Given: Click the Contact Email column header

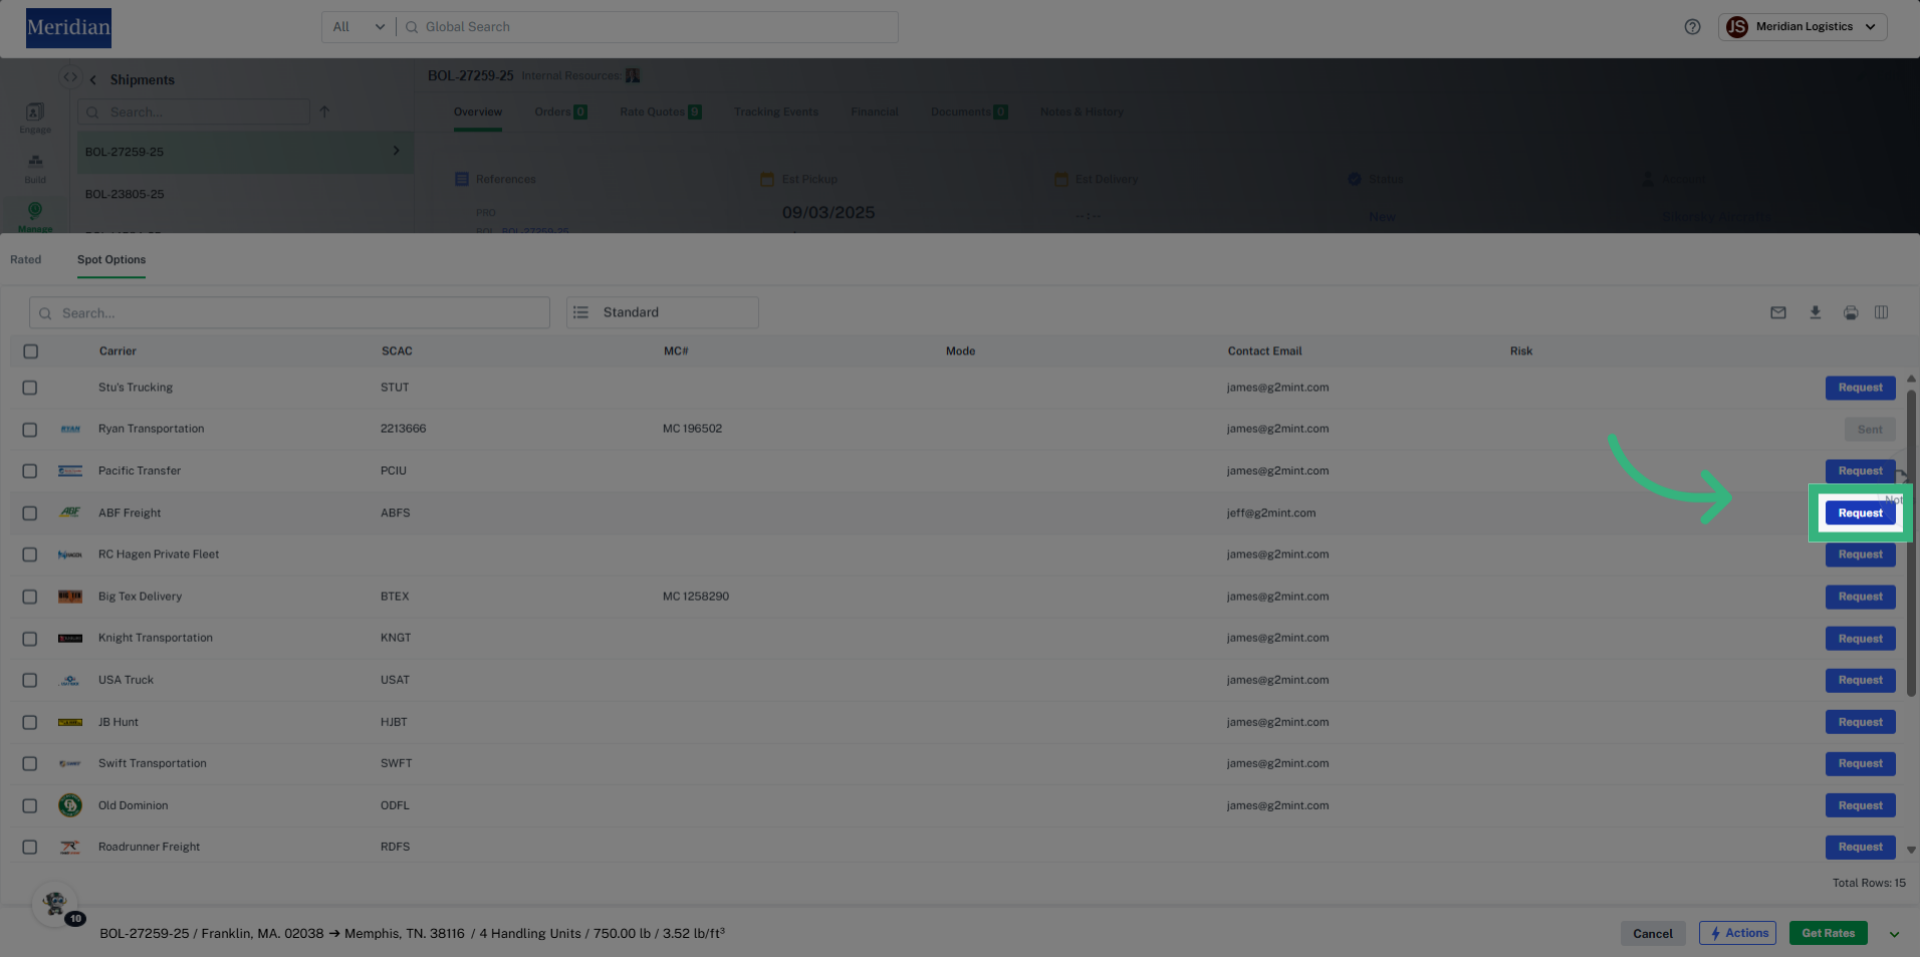Looking at the screenshot, I should pyautogui.click(x=1265, y=351).
